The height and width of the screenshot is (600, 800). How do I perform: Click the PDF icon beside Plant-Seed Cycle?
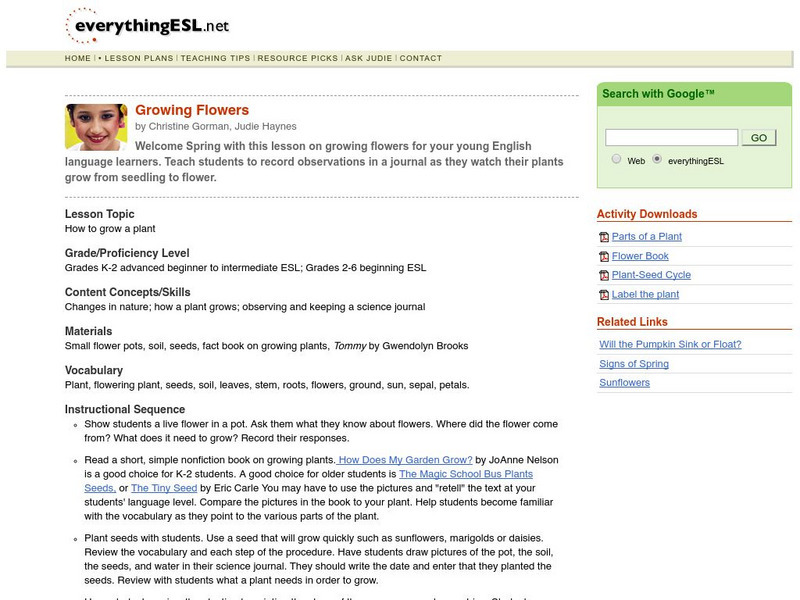click(x=604, y=275)
